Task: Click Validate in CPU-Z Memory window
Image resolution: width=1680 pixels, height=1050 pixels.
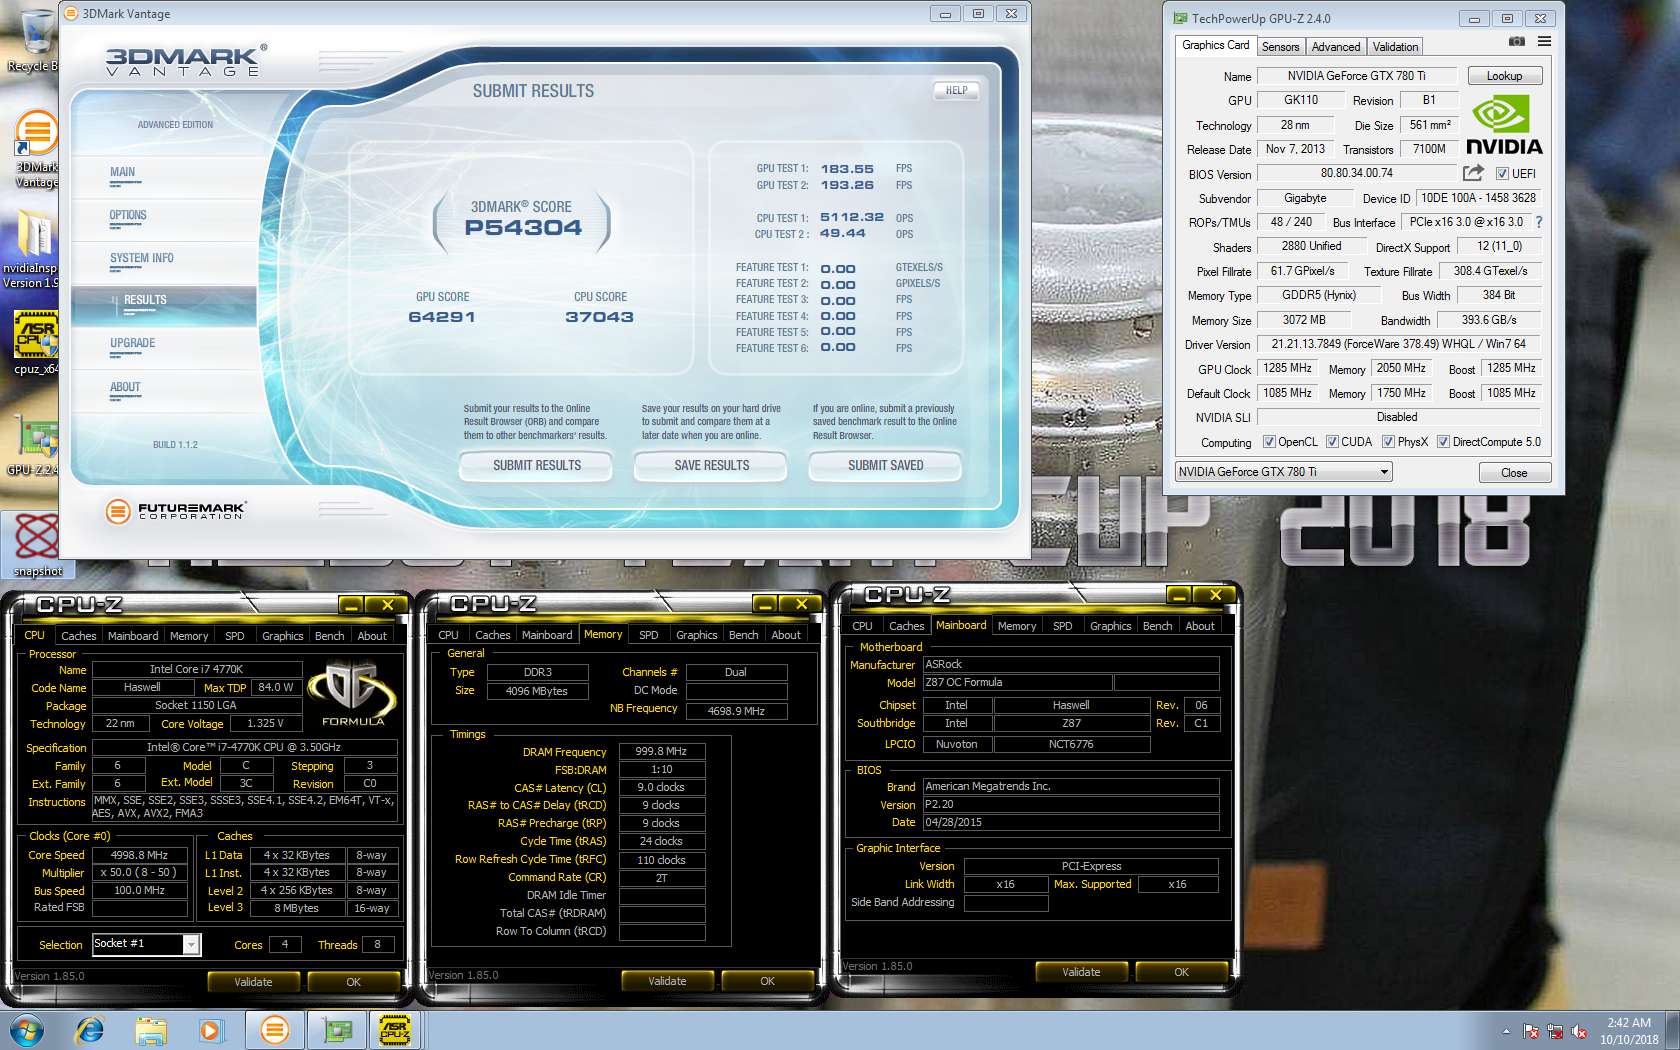Action: coord(667,981)
